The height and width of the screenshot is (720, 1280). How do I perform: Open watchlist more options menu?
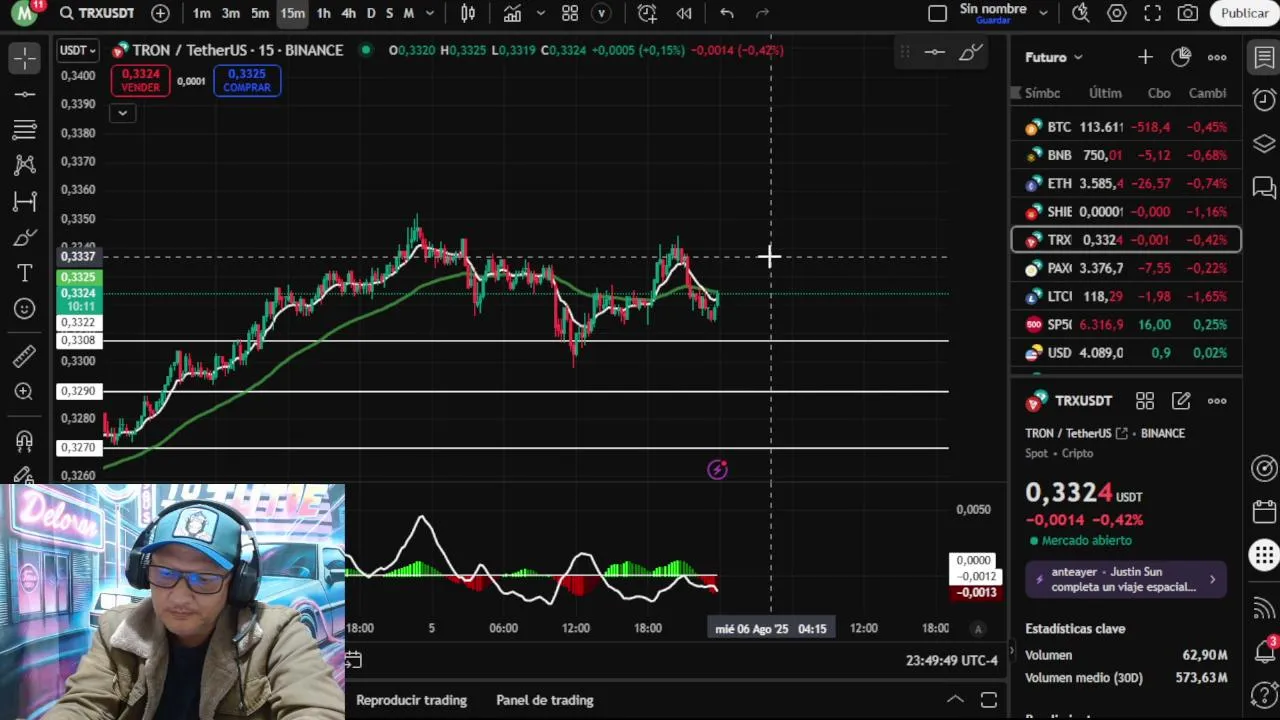click(x=1217, y=57)
